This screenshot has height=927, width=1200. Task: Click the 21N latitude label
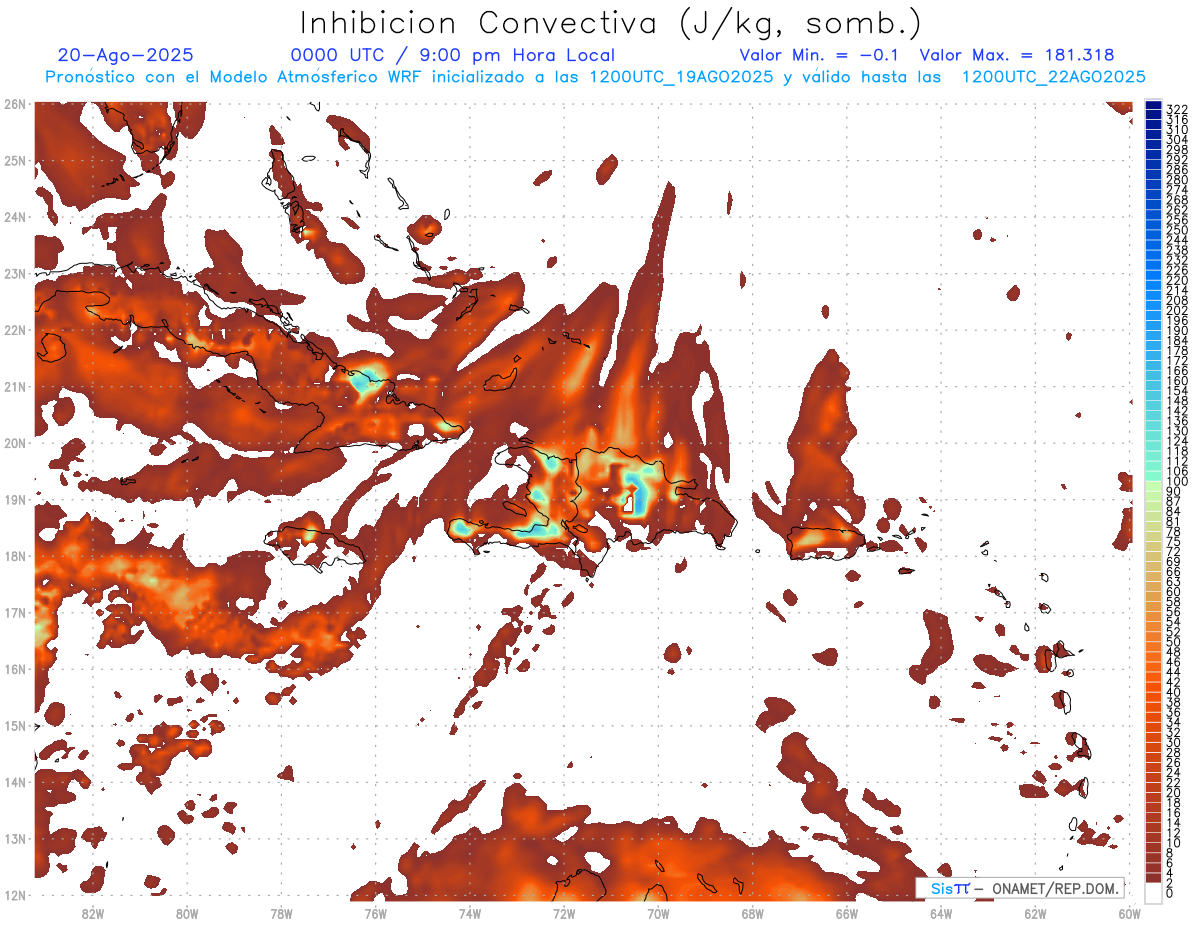click(15, 386)
